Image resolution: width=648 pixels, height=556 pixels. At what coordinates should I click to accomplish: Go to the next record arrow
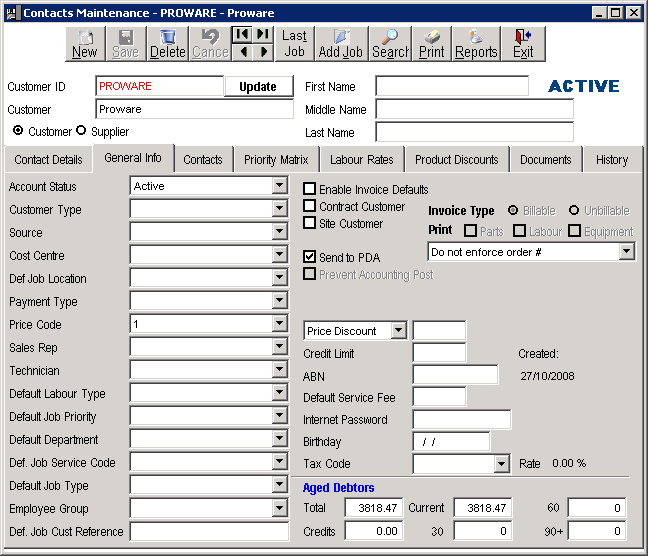[x=264, y=52]
